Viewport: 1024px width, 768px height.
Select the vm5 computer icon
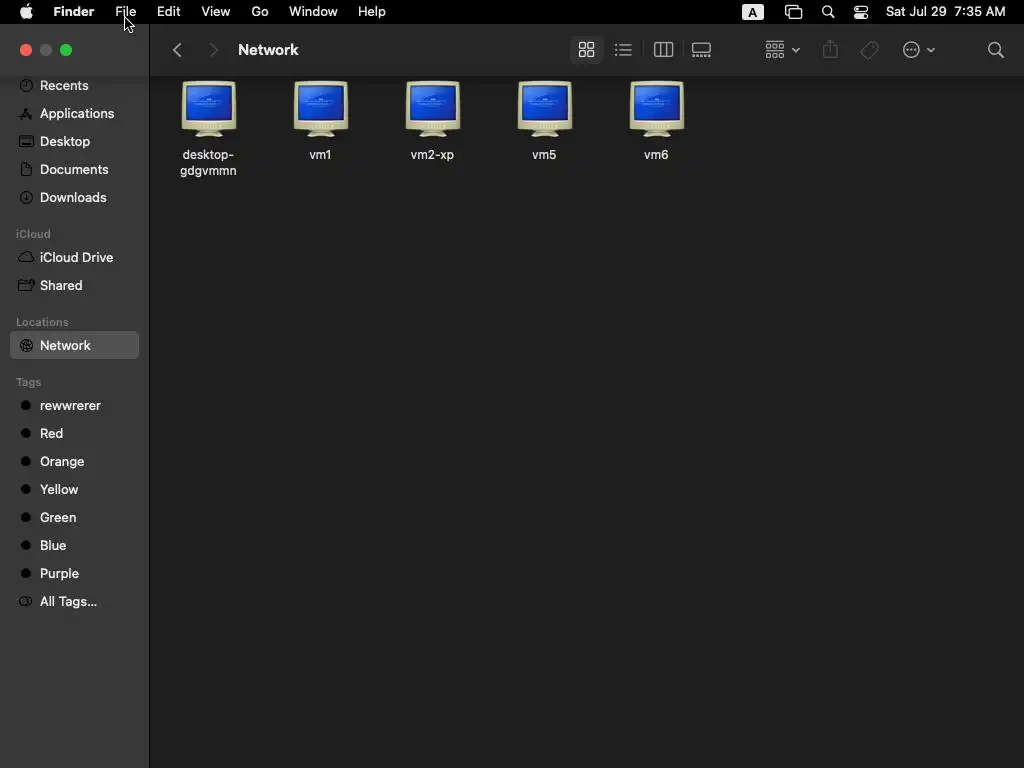[545, 109]
